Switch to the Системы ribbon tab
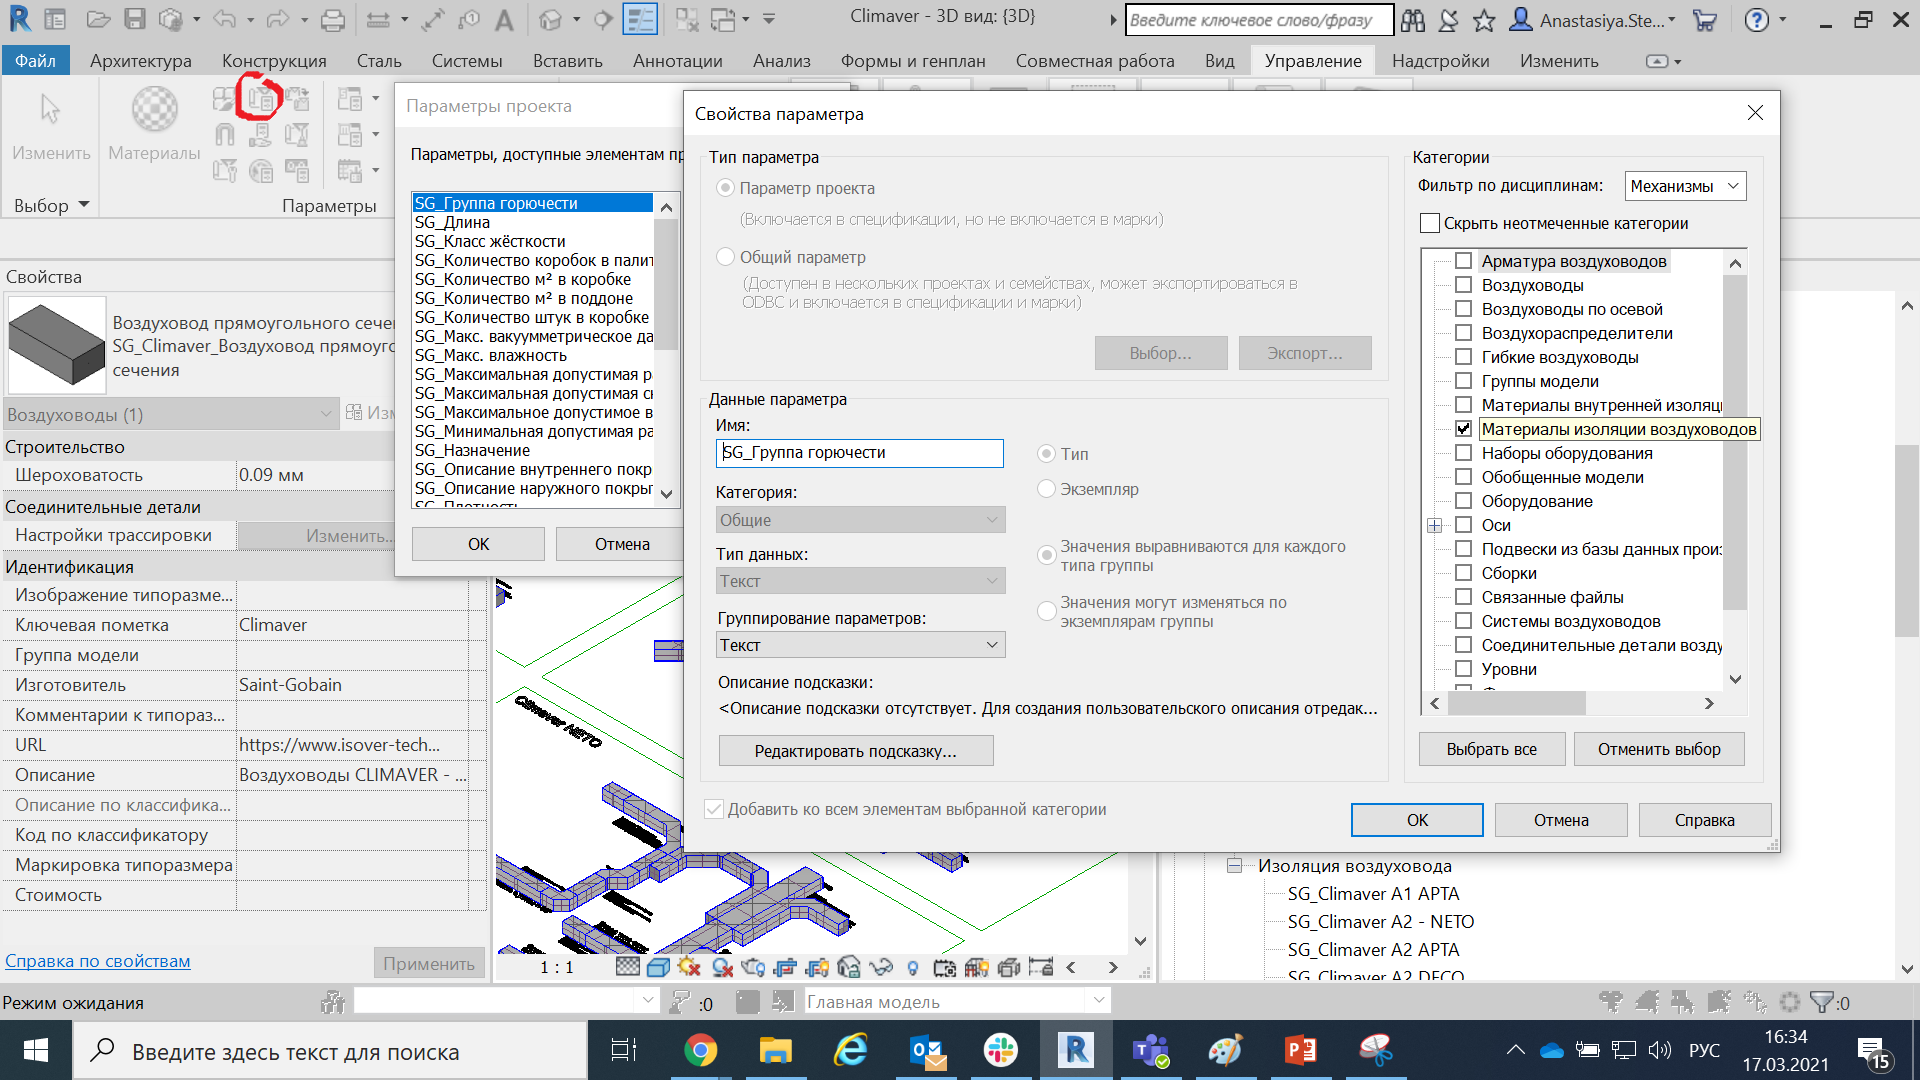Image resolution: width=1920 pixels, height=1080 pixels. (x=467, y=61)
